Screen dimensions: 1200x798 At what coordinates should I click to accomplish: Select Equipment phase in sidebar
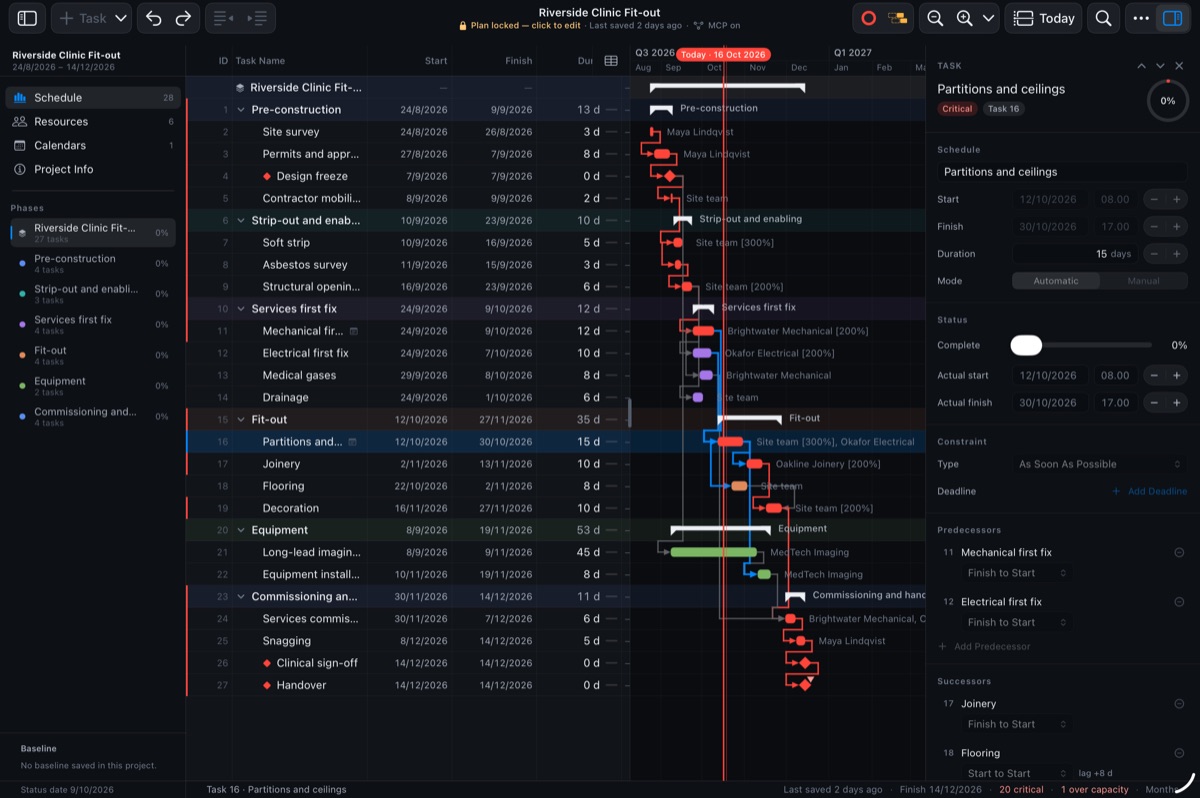point(91,385)
